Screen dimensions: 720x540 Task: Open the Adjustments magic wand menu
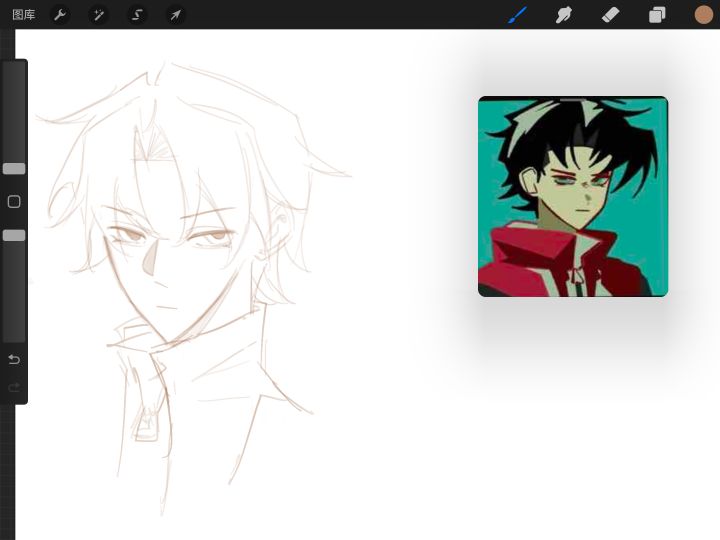[99, 15]
